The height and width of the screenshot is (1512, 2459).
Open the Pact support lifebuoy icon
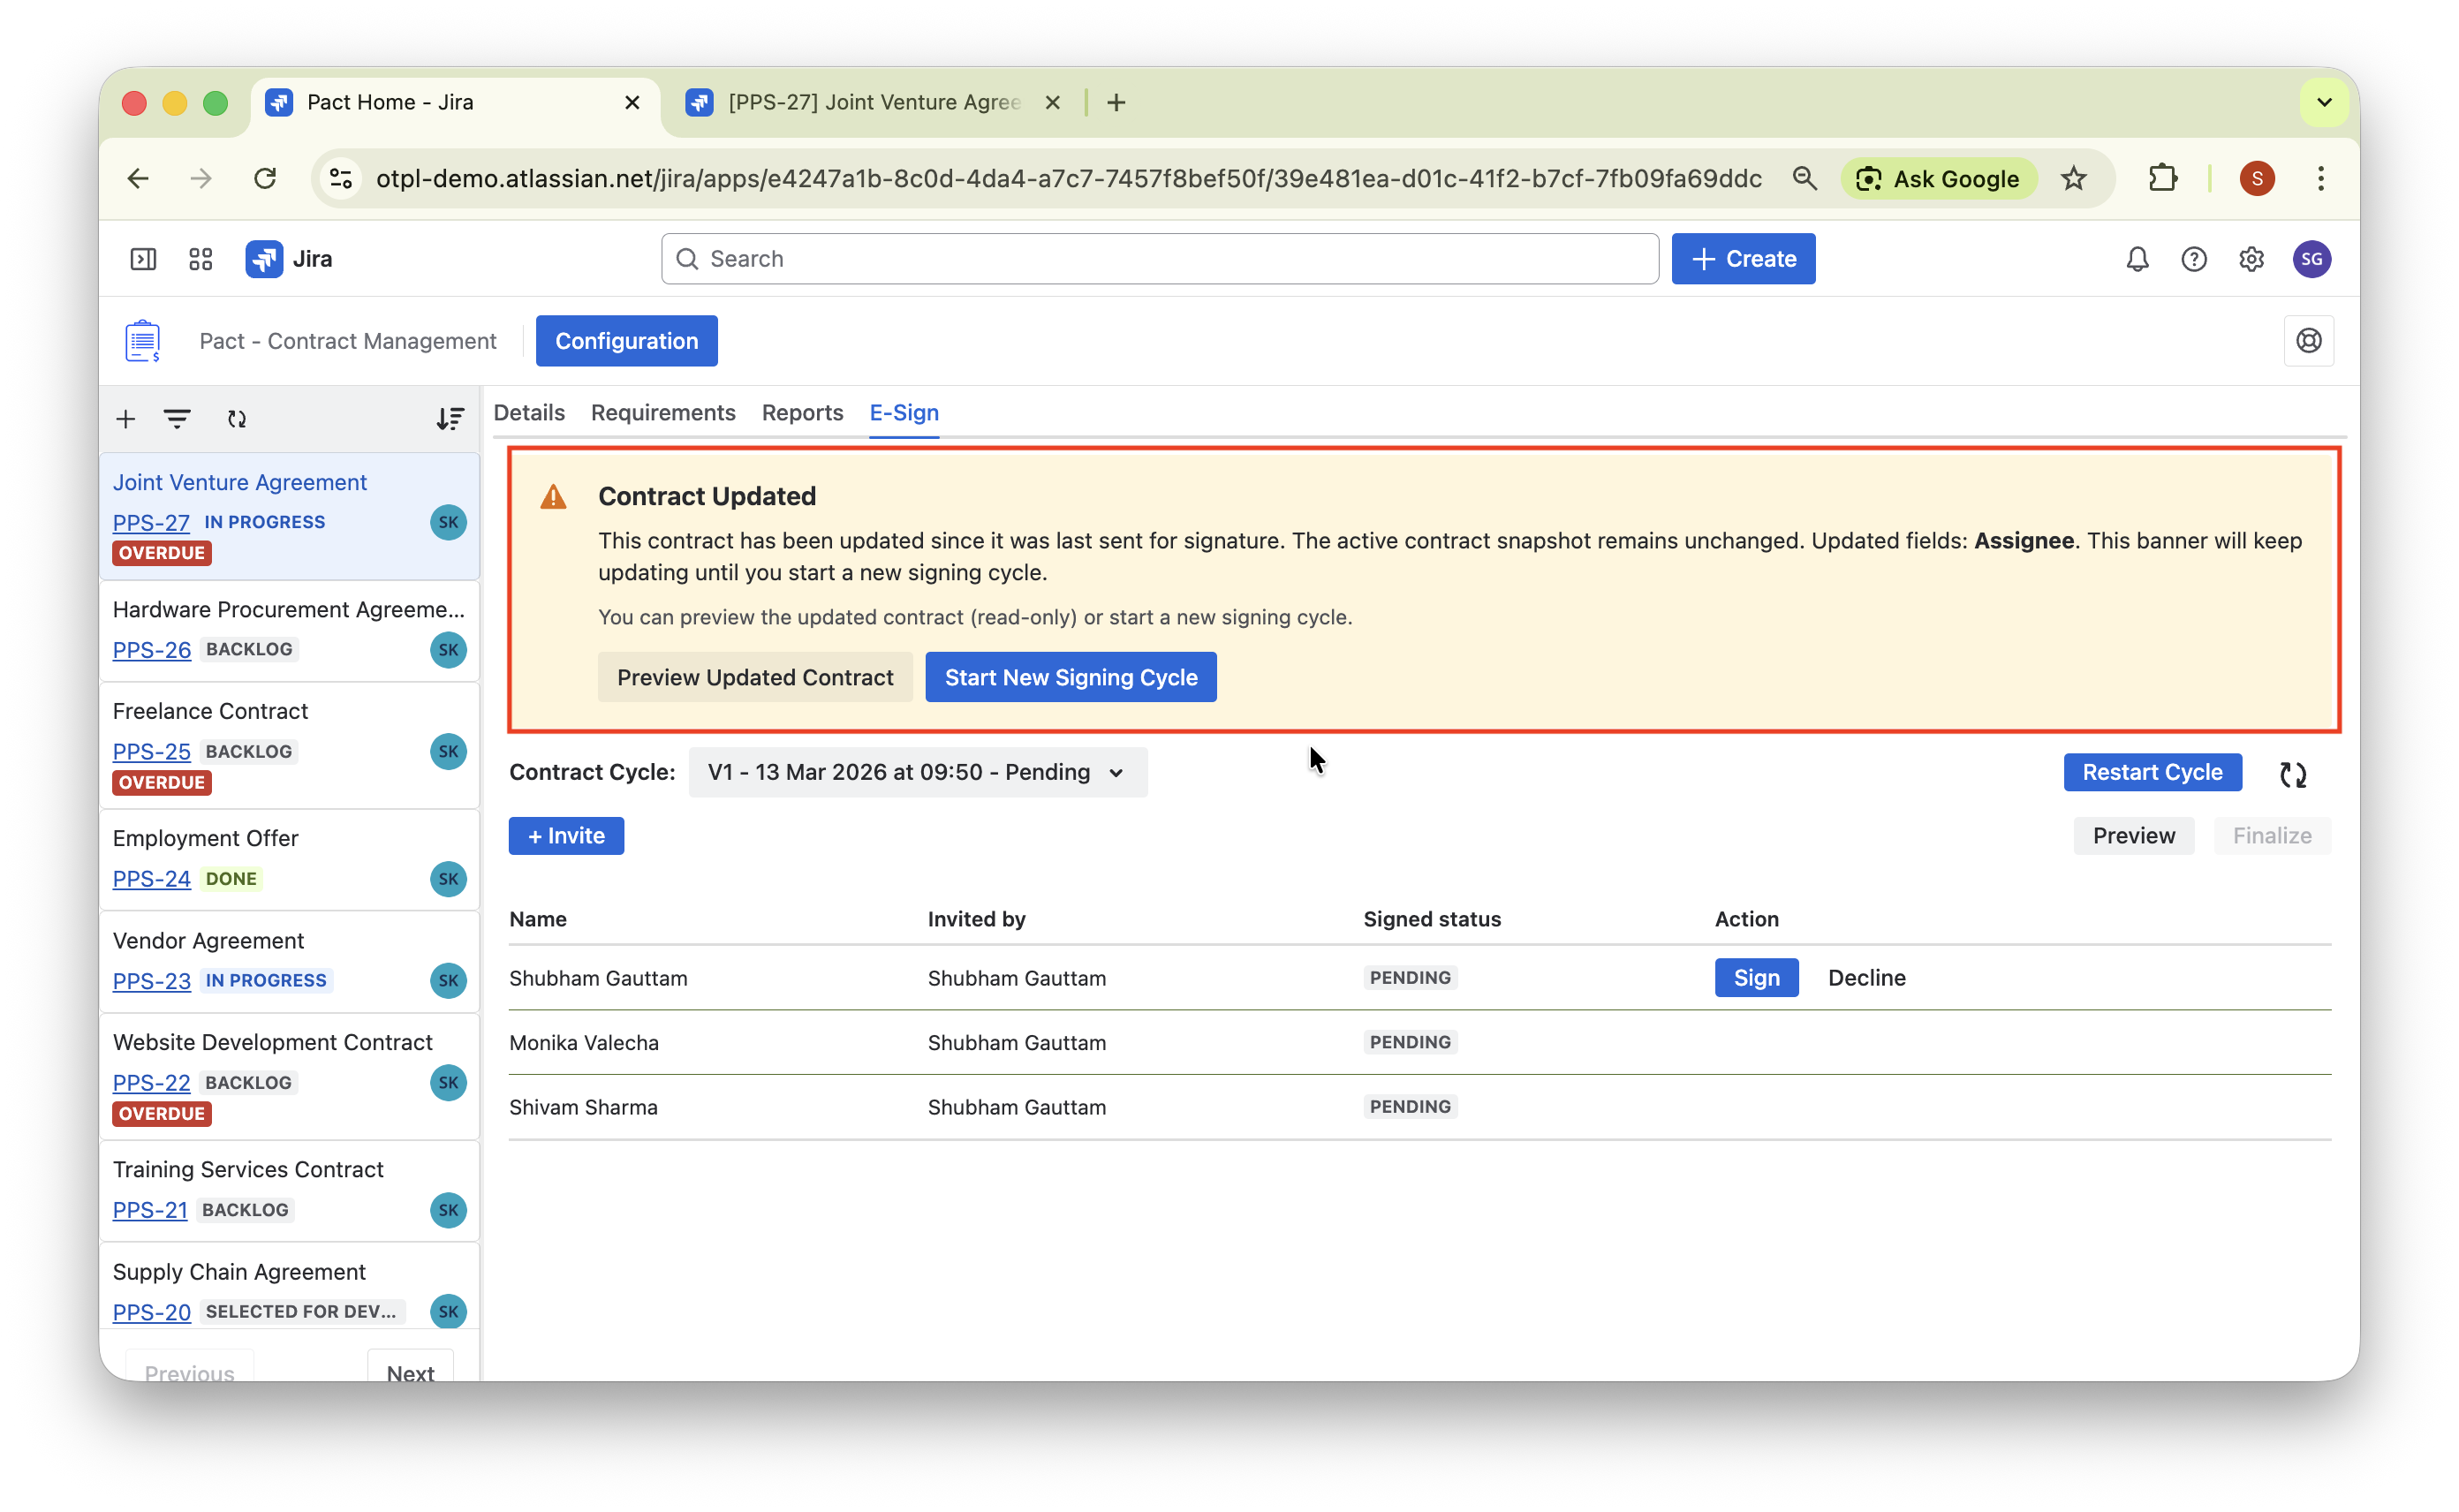2308,341
